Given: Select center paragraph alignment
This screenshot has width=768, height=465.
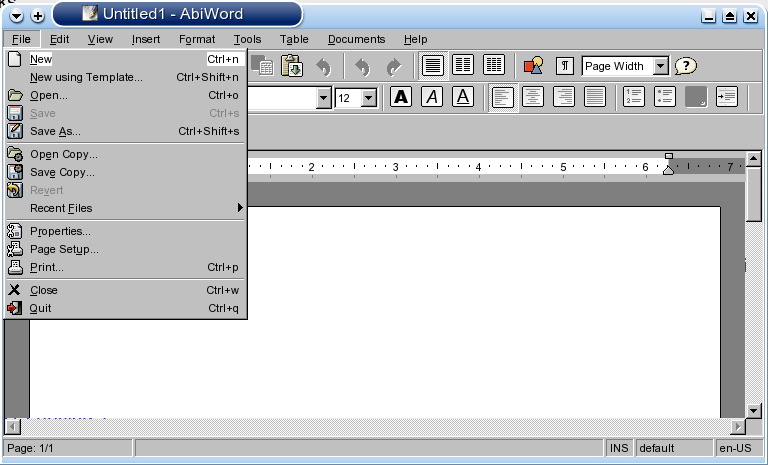Looking at the screenshot, I should click(534, 97).
